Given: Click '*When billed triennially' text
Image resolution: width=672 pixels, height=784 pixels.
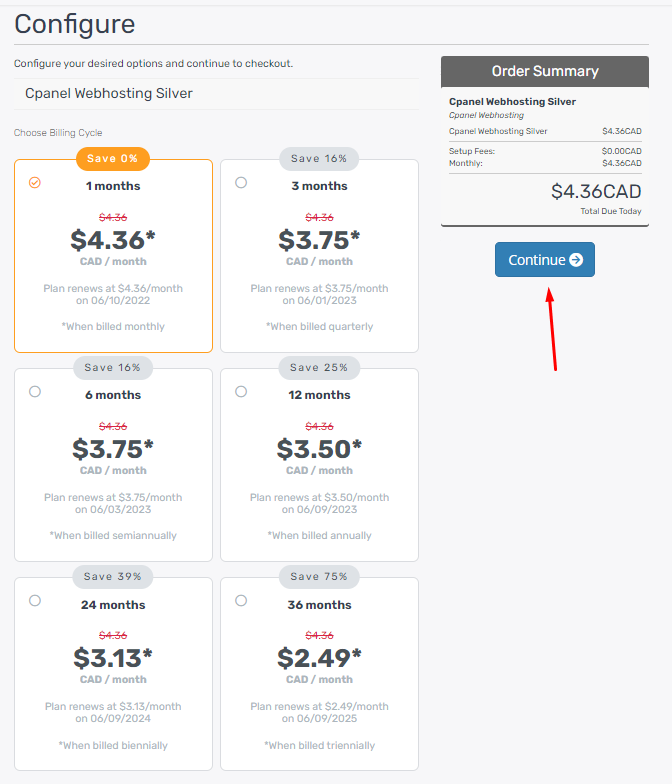Looking at the screenshot, I should click(320, 746).
